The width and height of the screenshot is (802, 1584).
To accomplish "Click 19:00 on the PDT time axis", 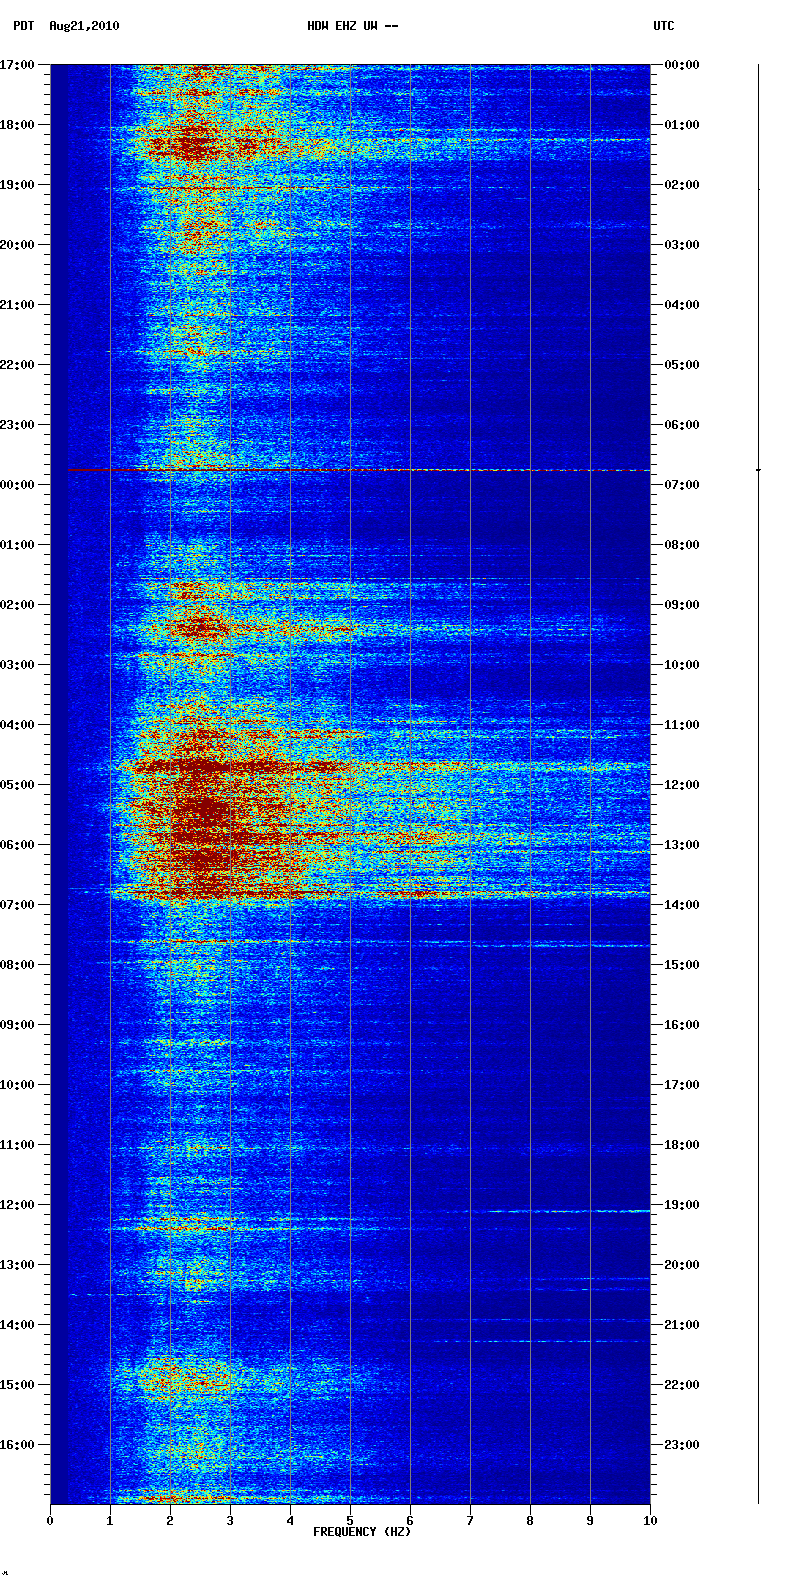I will click(18, 185).
